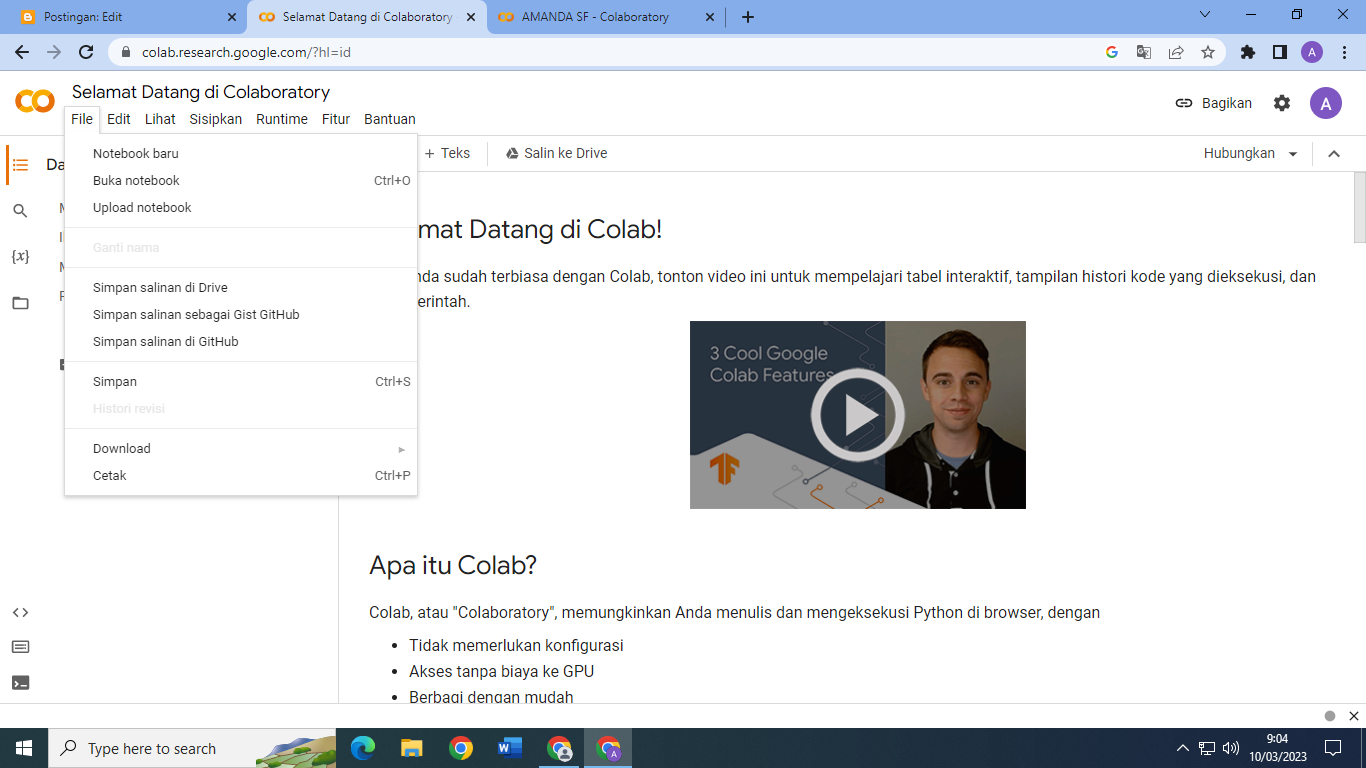Open the variables {x} panel icon
This screenshot has width=1366, height=768.
point(20,257)
